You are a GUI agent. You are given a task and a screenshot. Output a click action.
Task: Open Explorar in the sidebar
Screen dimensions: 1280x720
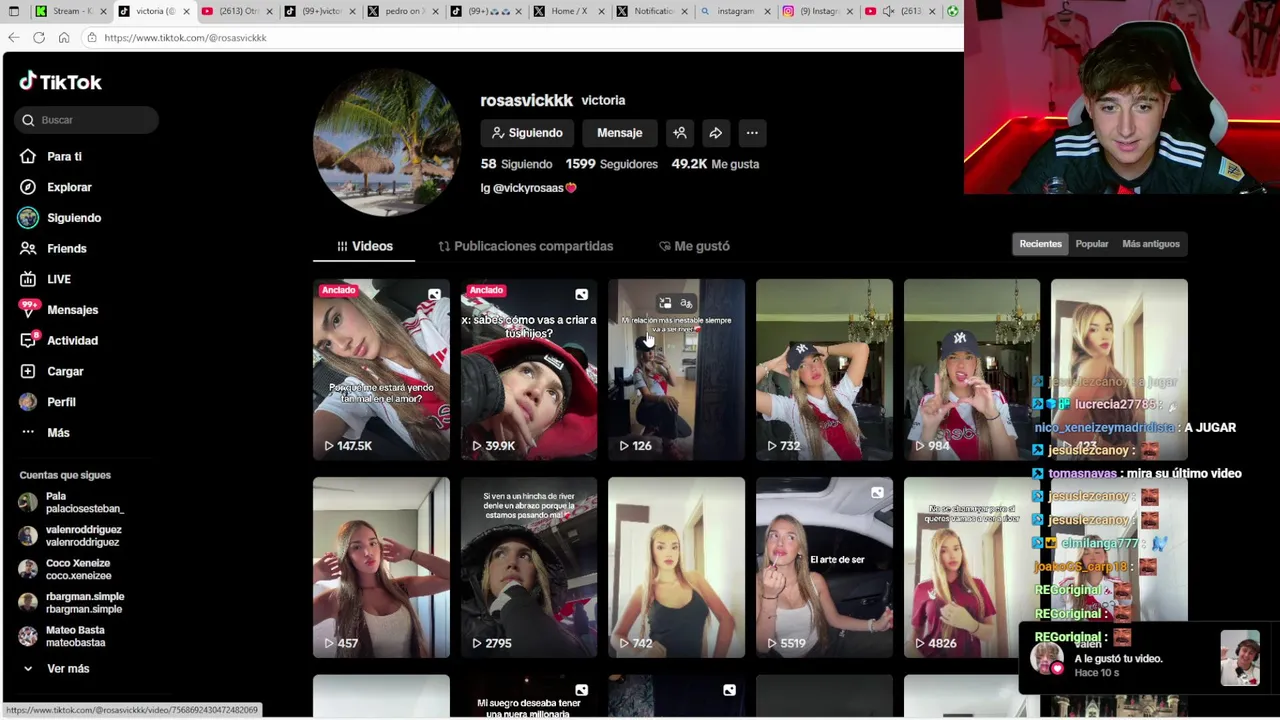pos(69,187)
